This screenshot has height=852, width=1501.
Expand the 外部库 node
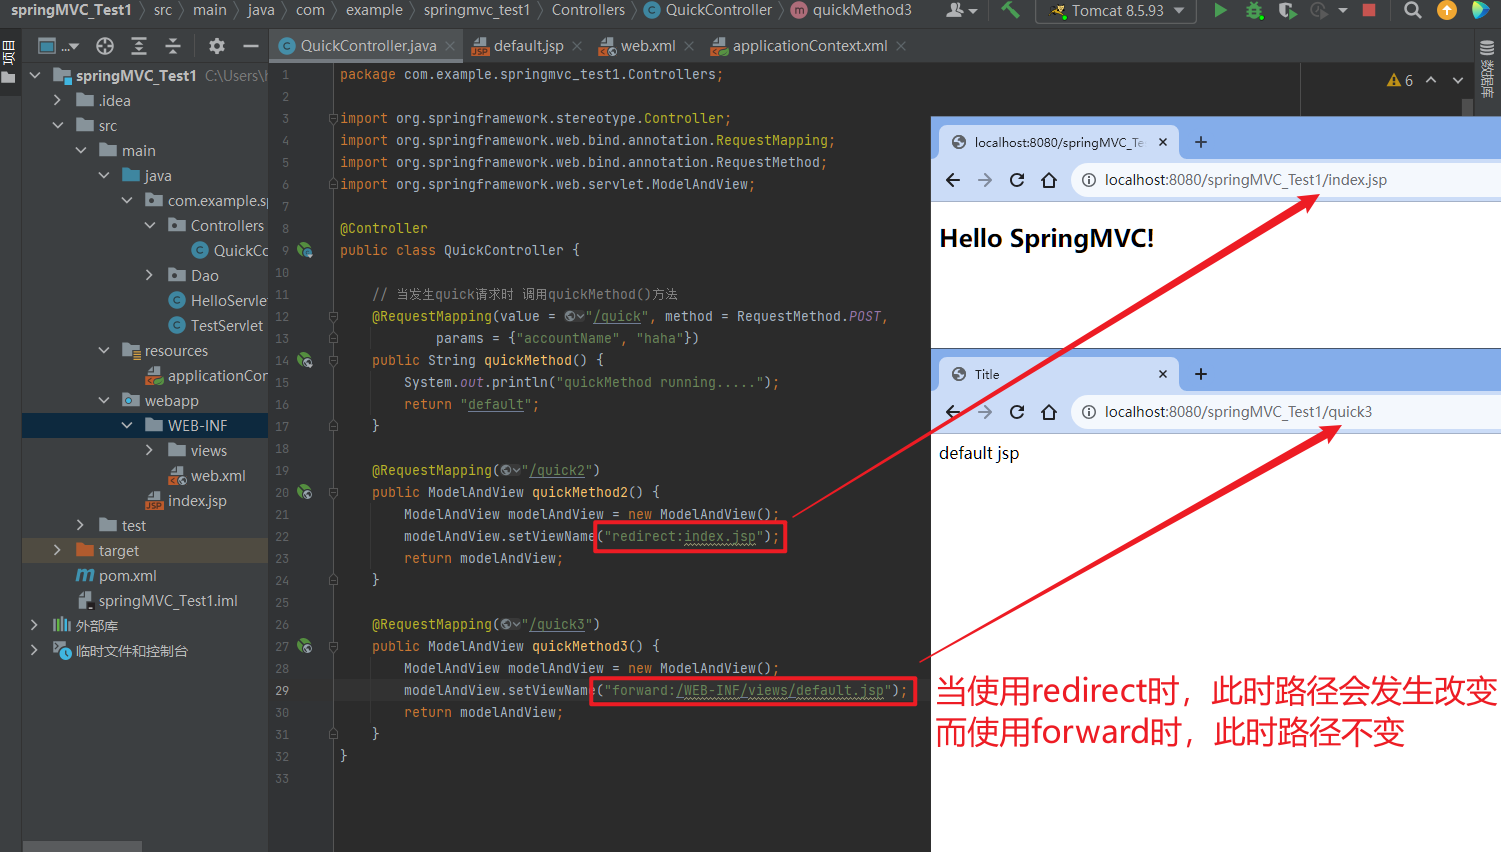[34, 625]
